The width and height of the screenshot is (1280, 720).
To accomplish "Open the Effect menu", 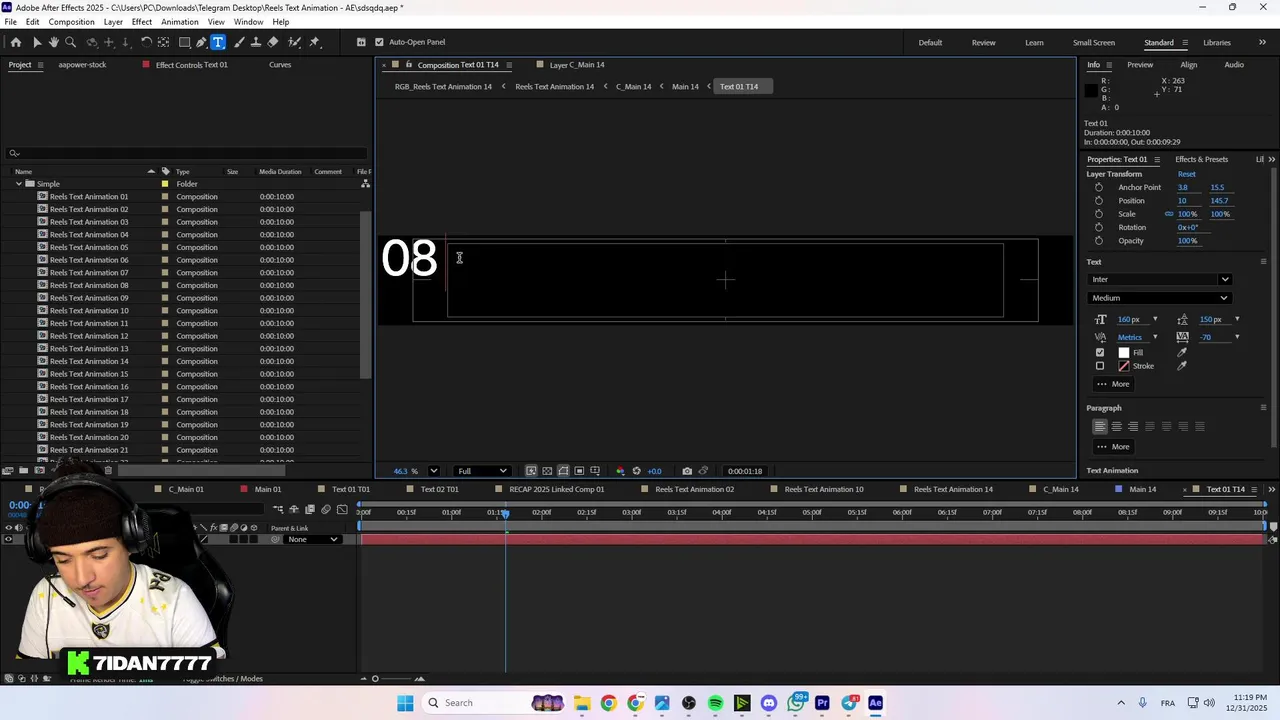I will (x=142, y=22).
